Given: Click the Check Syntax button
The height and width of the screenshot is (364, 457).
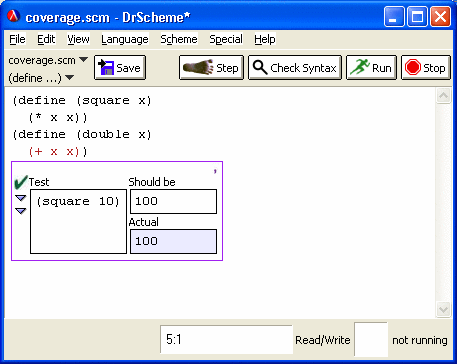Looking at the screenshot, I should [295, 68].
